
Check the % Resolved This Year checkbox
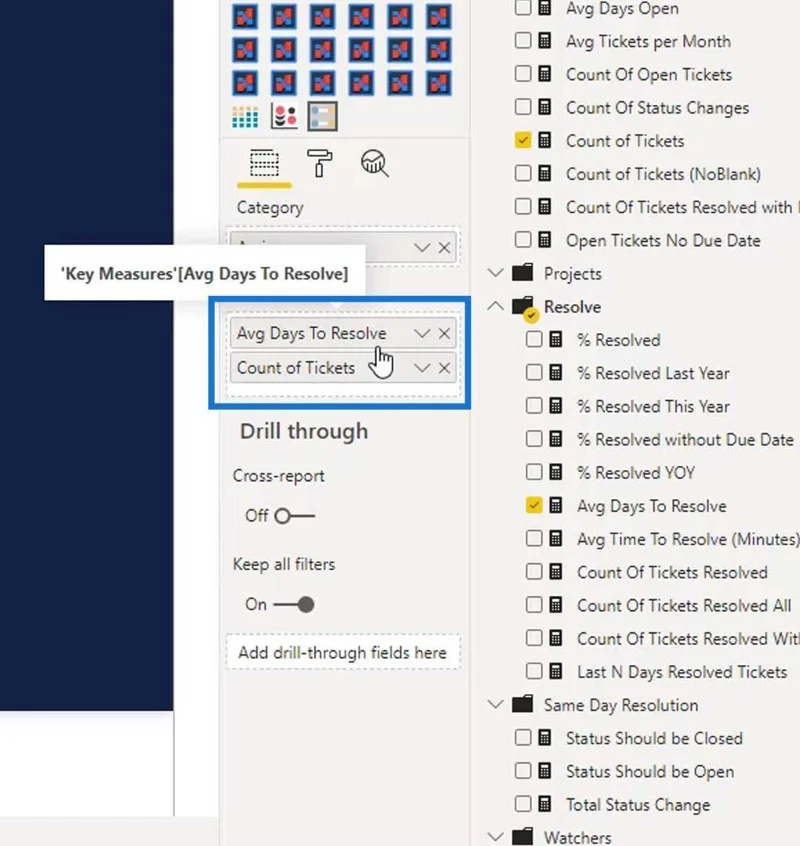[x=534, y=406]
